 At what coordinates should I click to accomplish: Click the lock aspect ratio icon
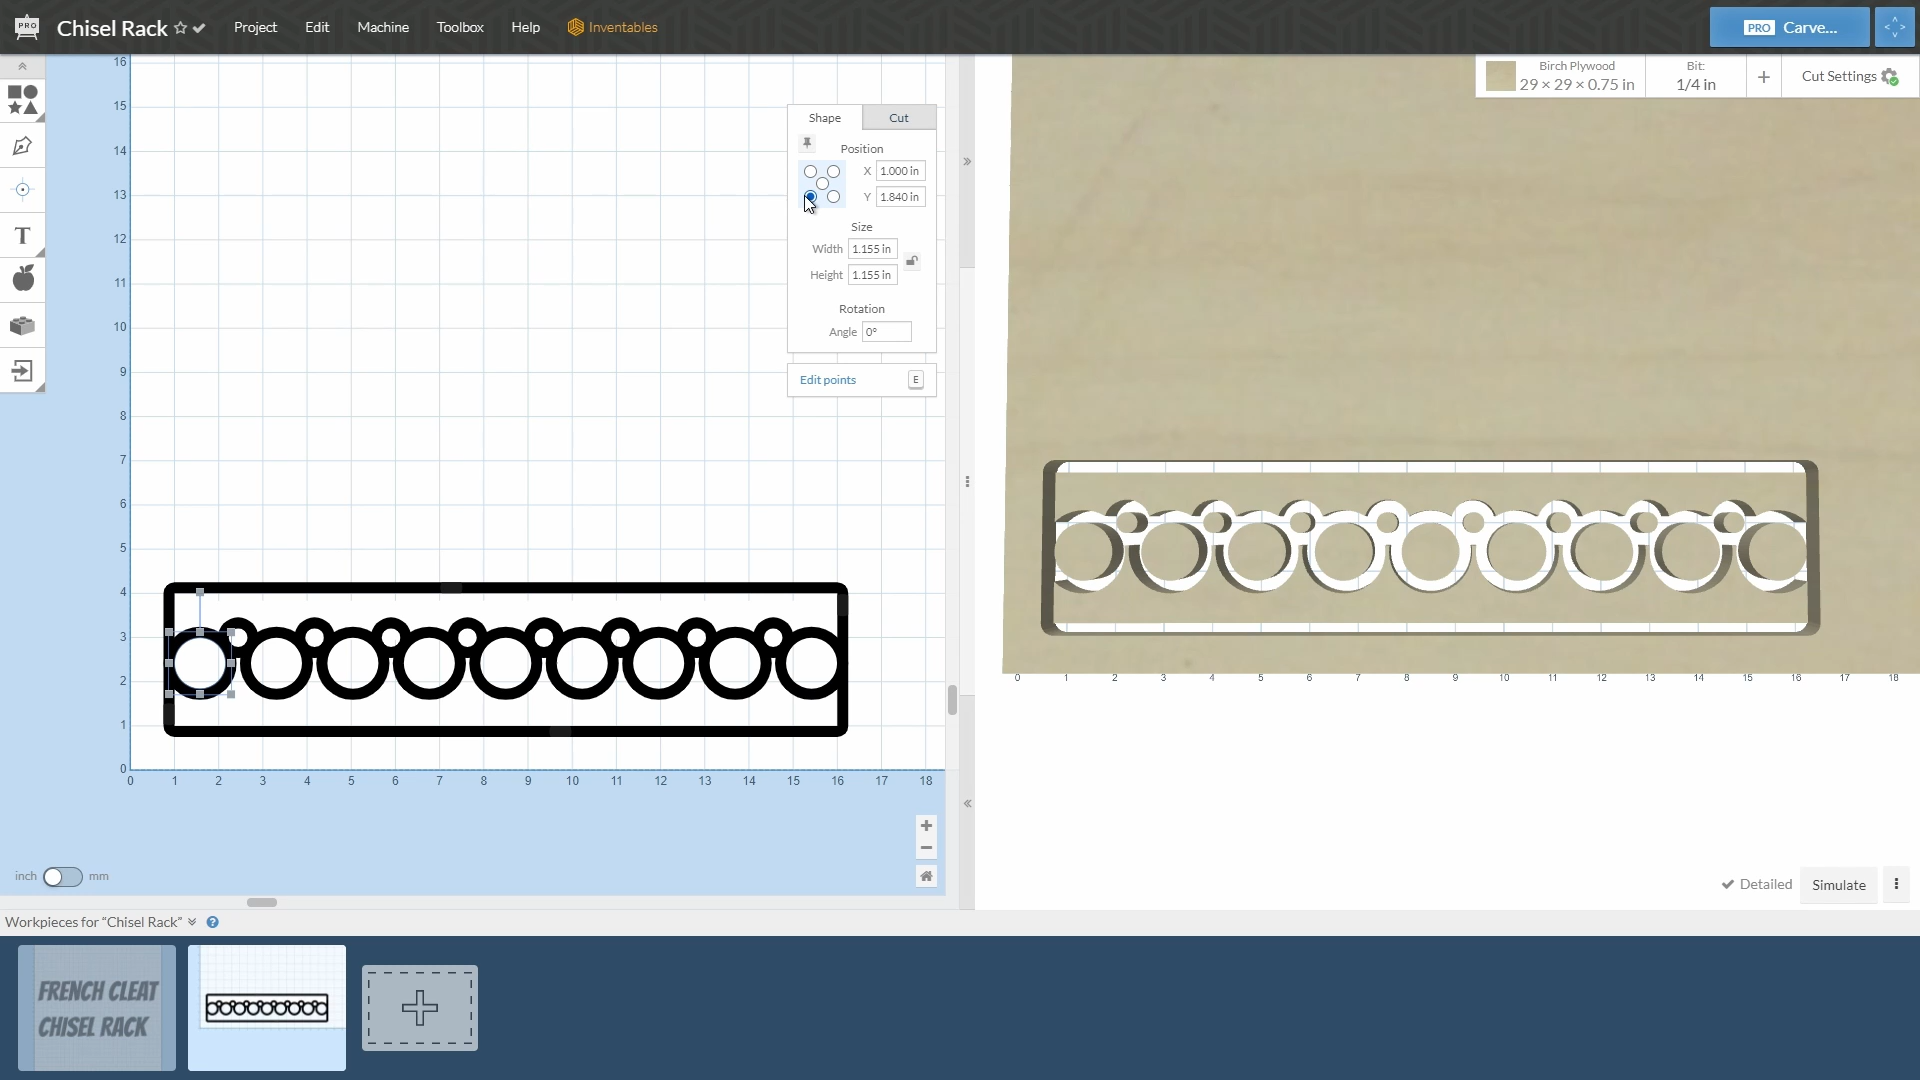point(912,262)
